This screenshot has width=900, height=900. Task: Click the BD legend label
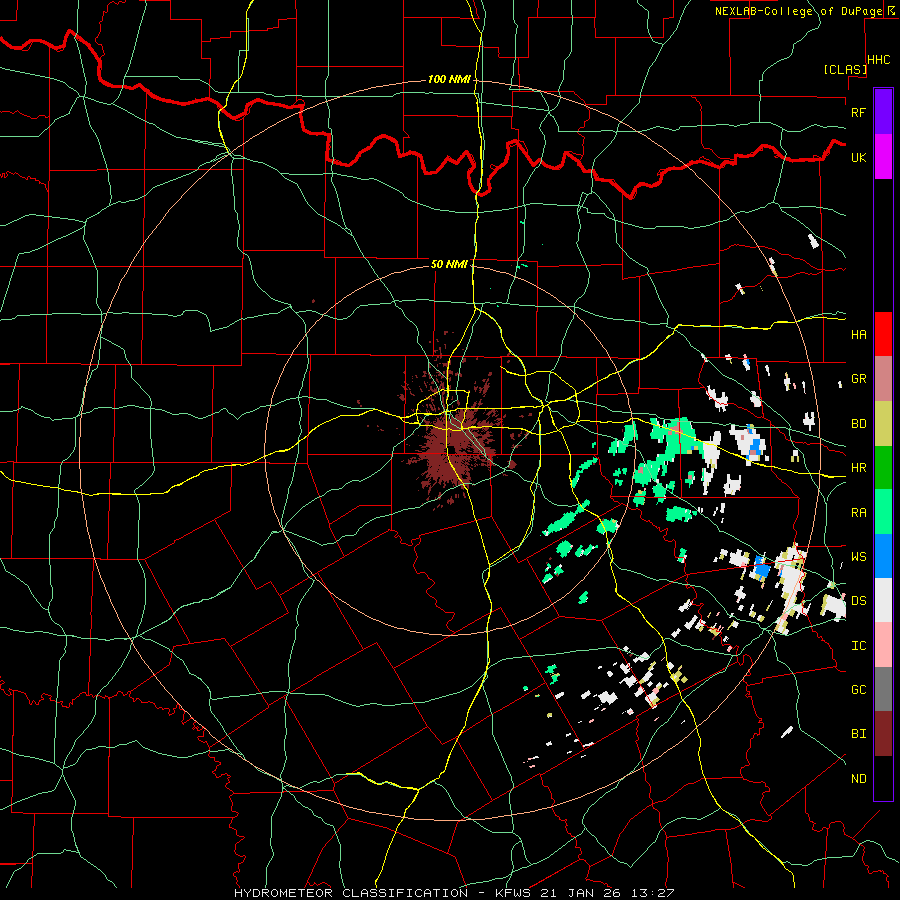click(x=858, y=424)
